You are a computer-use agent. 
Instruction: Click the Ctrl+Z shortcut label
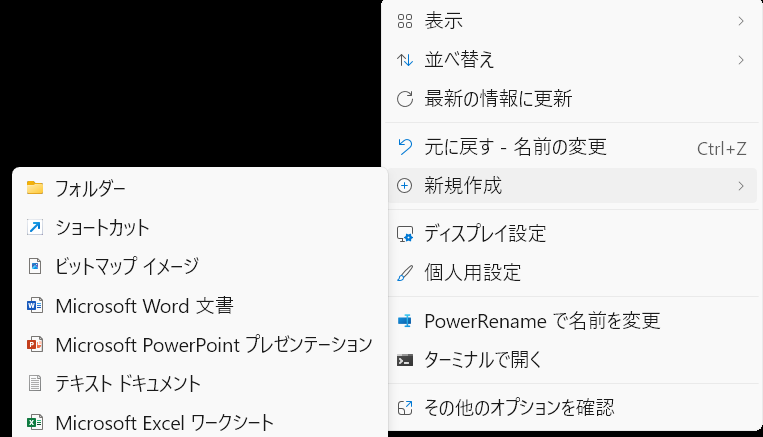[x=722, y=148]
